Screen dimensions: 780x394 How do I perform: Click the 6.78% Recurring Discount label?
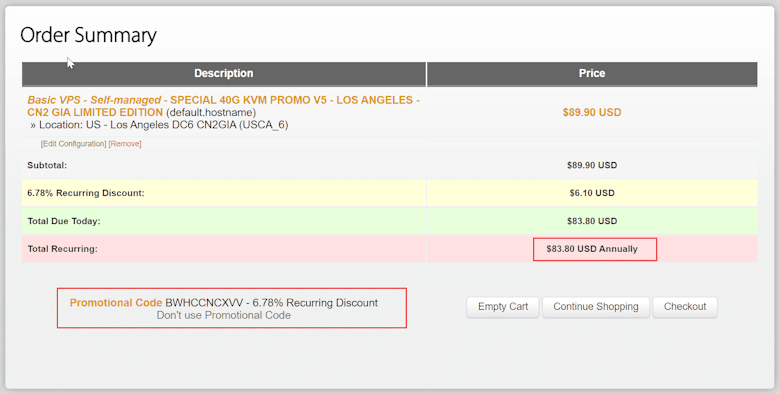[86, 193]
